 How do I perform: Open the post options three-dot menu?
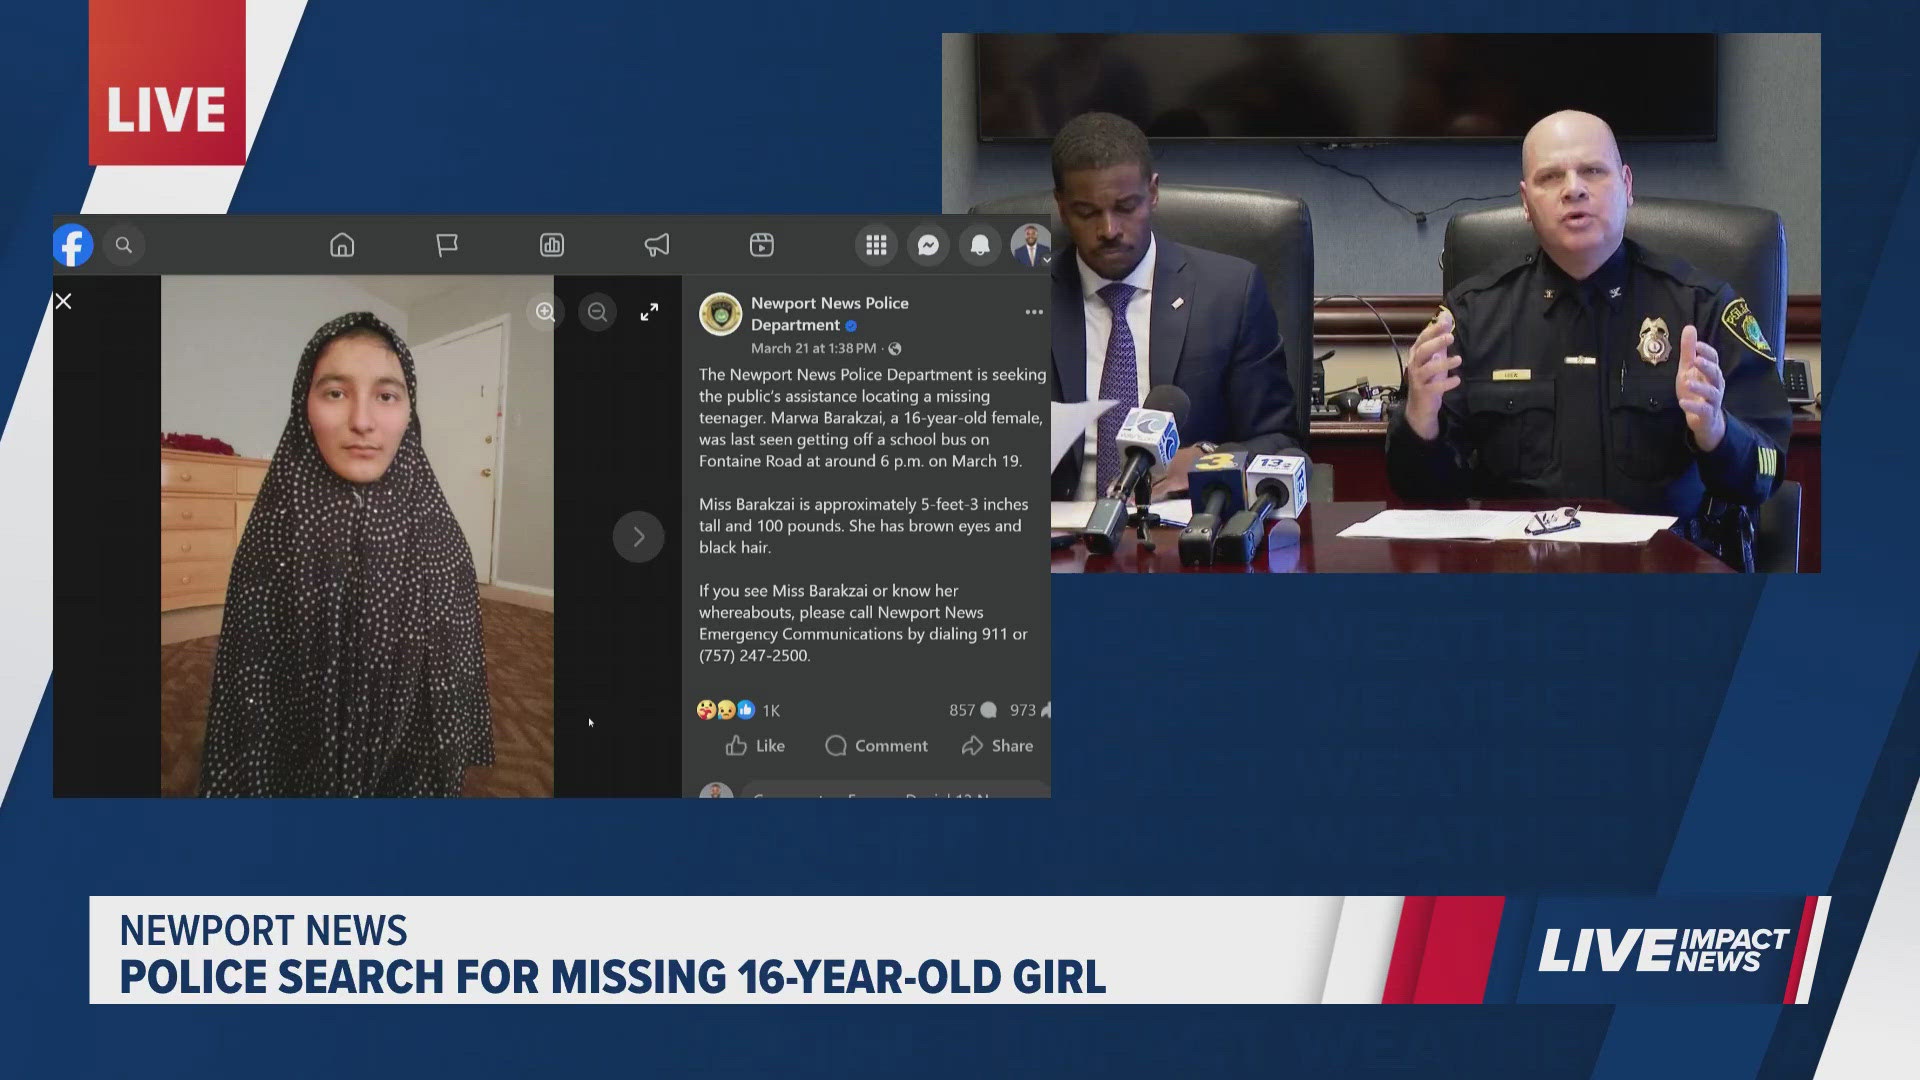1034,312
